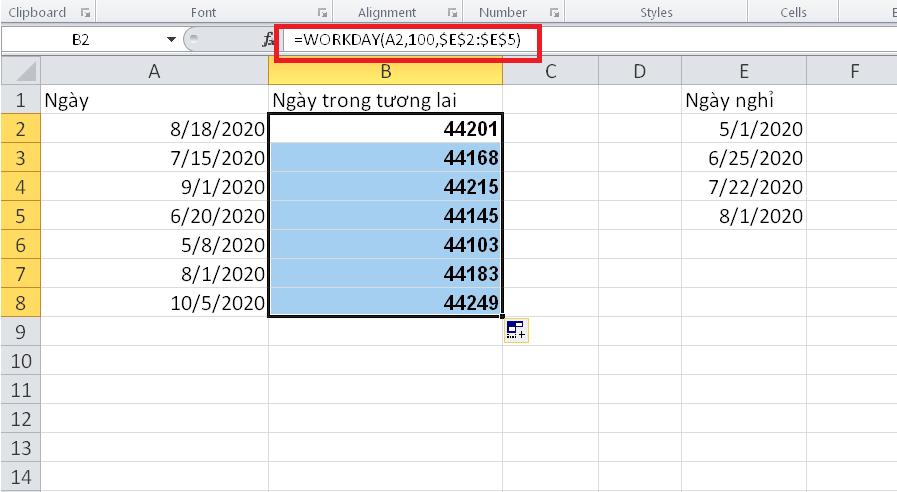Select row 2 header
The image size is (897, 492).
coord(21,129)
